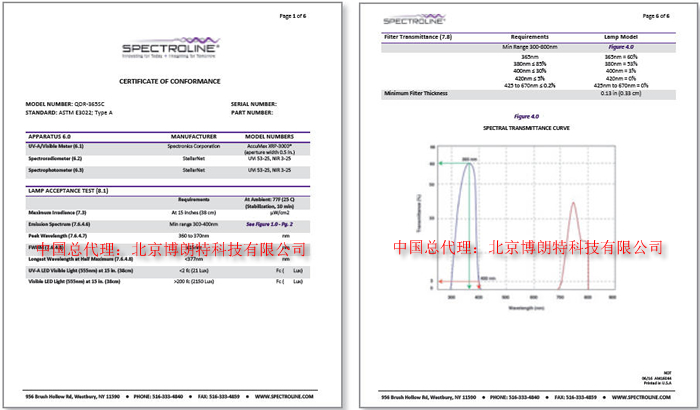
Task: Select the 'Min range 300-400nm' requirement
Action: coord(194,224)
